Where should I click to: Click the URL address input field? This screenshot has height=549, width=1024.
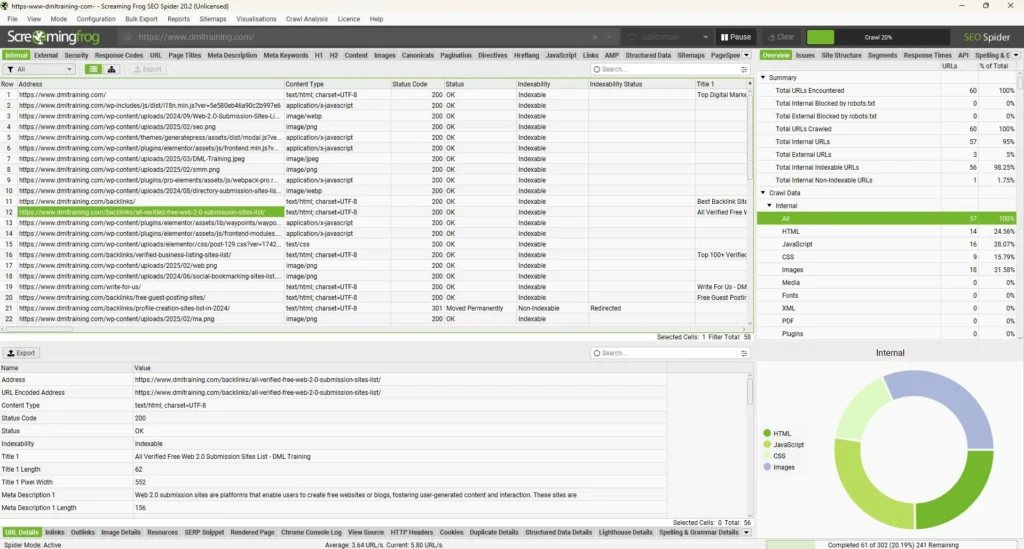[x=366, y=37]
